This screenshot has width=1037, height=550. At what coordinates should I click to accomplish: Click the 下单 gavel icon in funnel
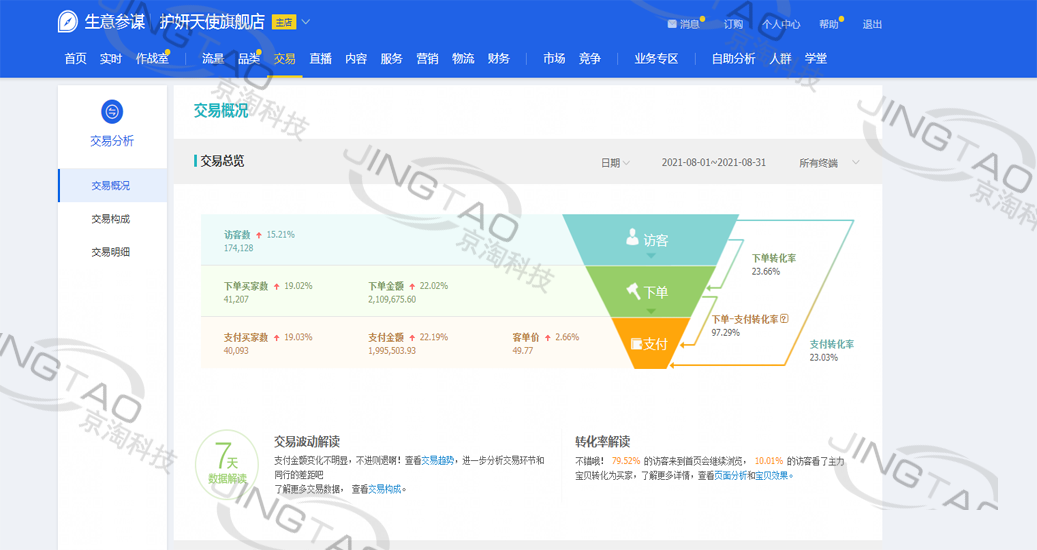point(632,292)
